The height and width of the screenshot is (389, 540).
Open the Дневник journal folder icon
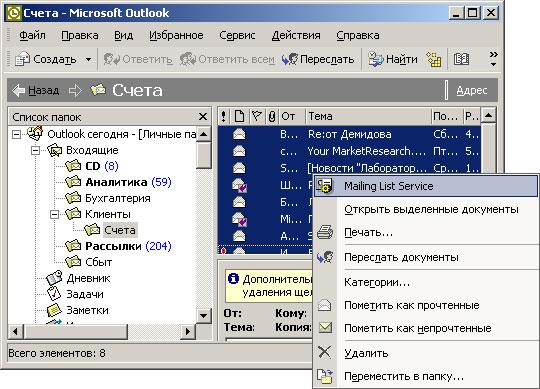tap(54, 278)
